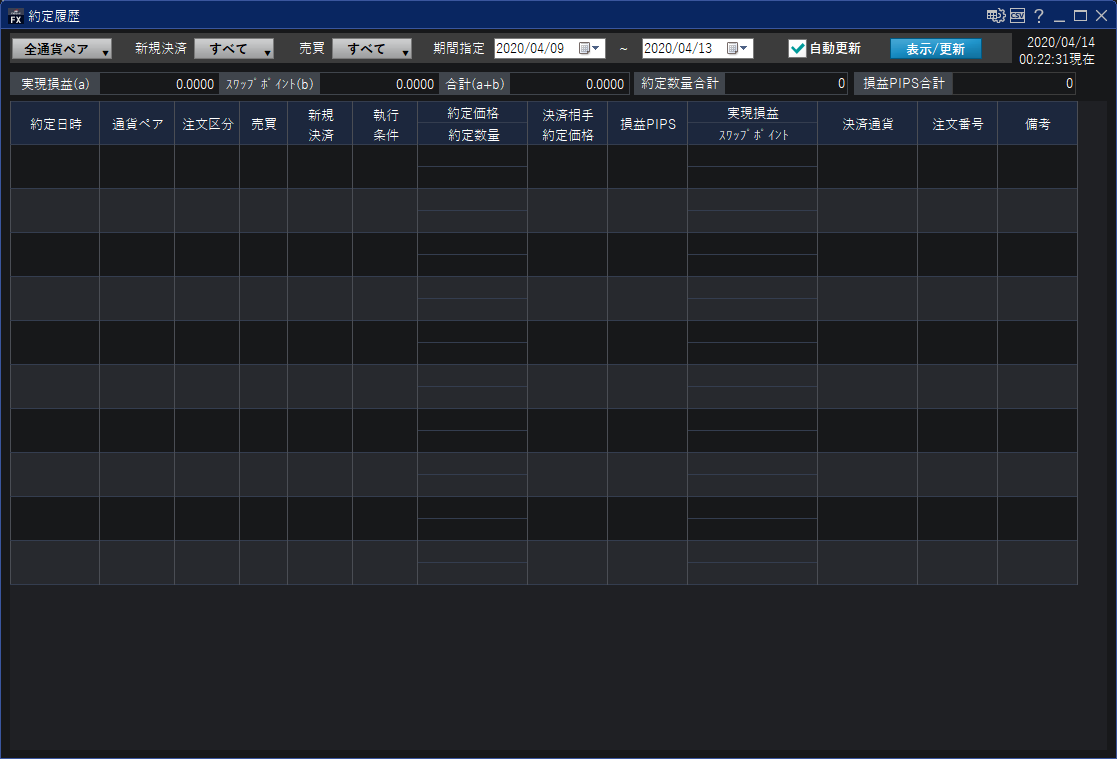The image size is (1117, 759).
Task: Open the 売買 すべて filter dropdown
Action: [372, 48]
